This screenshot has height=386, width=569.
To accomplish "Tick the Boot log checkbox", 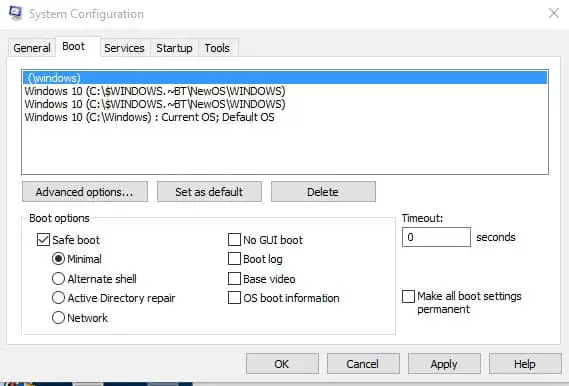I will (234, 259).
